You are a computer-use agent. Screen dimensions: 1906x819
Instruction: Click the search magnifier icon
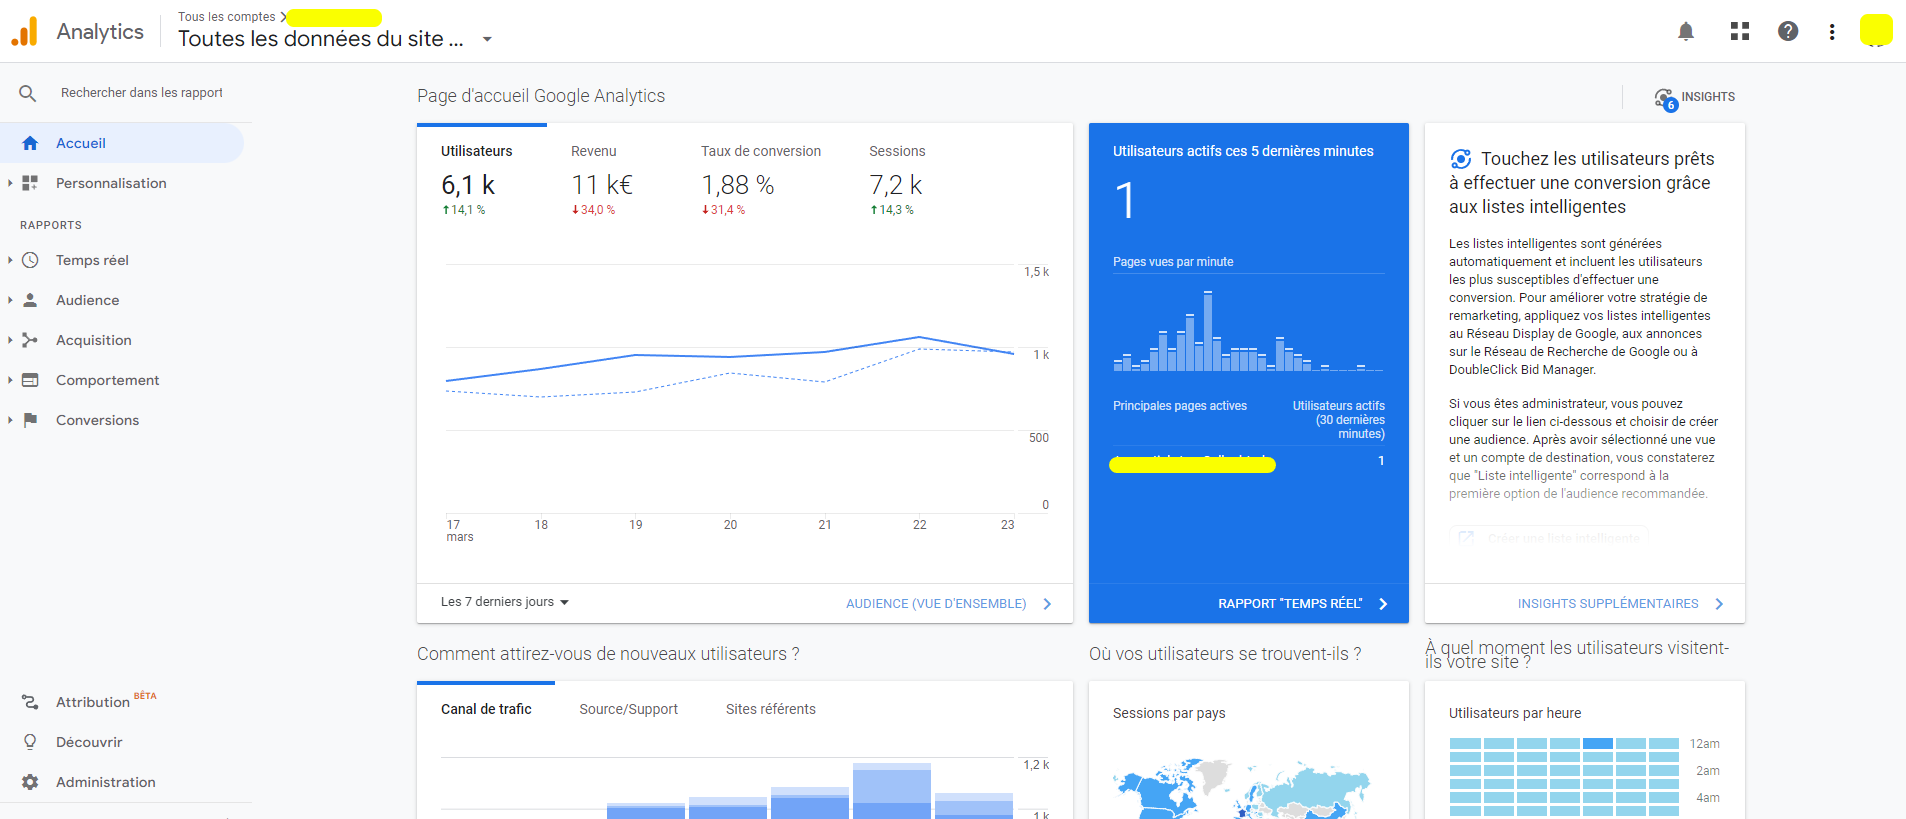click(28, 93)
